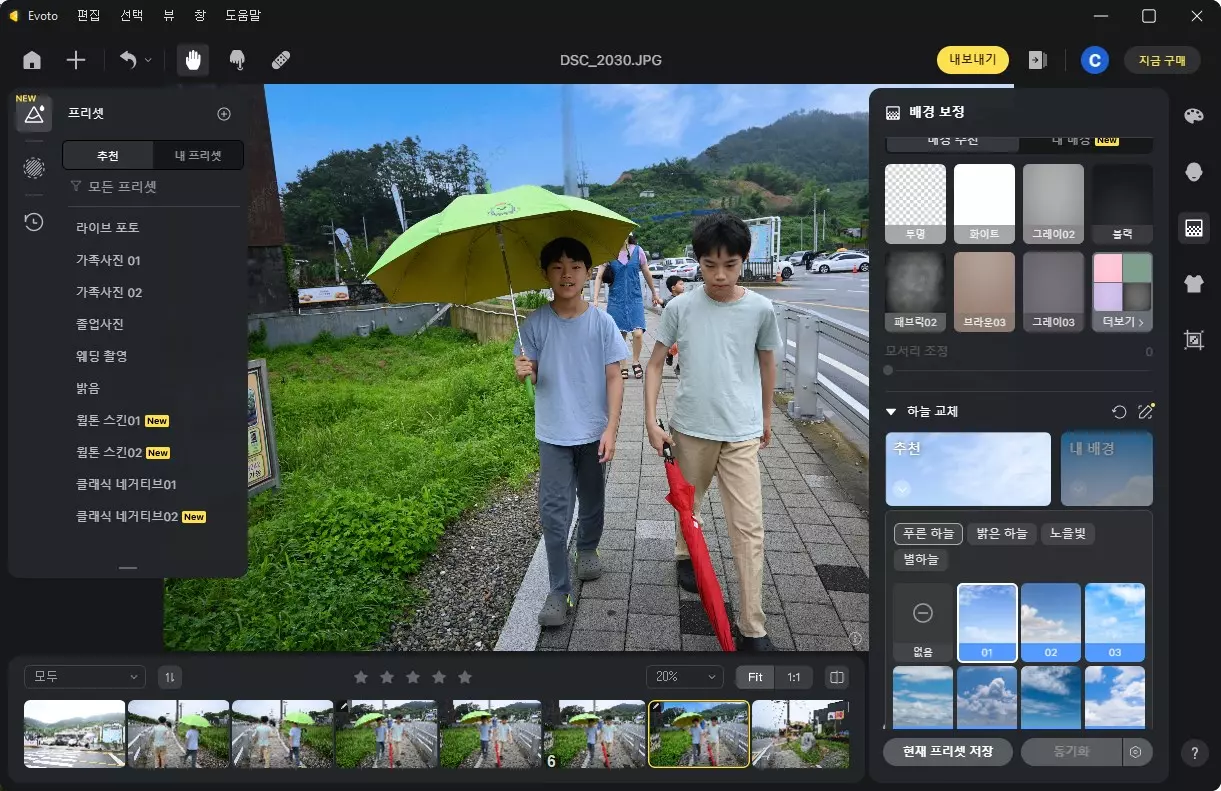Open the presets panel icon marked NEW
The height and width of the screenshot is (791, 1221).
[x=34, y=114]
